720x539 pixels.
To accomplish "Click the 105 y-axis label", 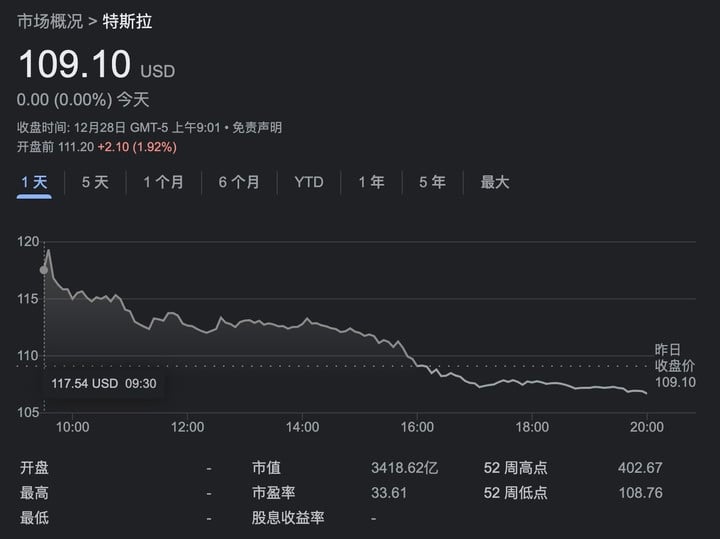I will click(x=28, y=412).
